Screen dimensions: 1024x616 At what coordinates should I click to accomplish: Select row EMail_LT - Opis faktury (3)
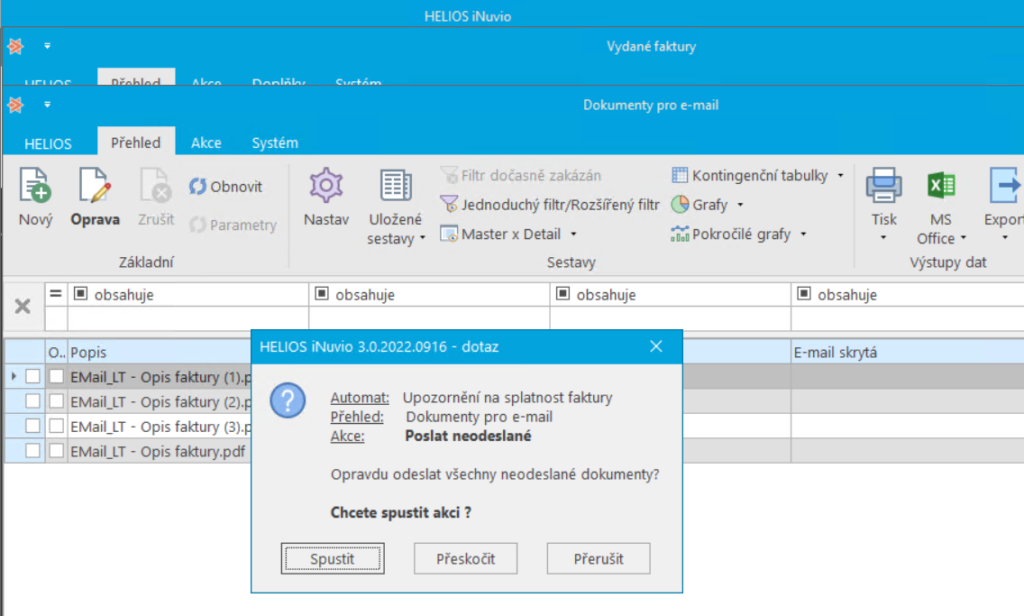tap(161, 426)
